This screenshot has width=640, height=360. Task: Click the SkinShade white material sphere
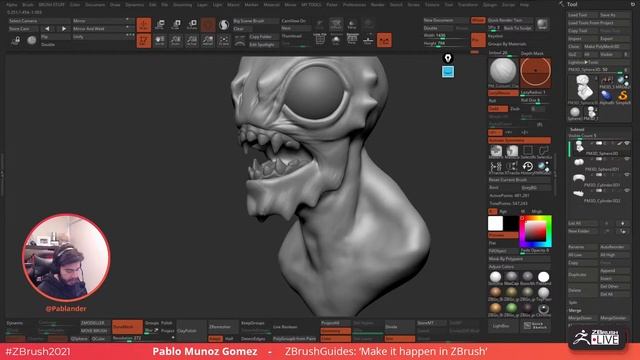496,277
